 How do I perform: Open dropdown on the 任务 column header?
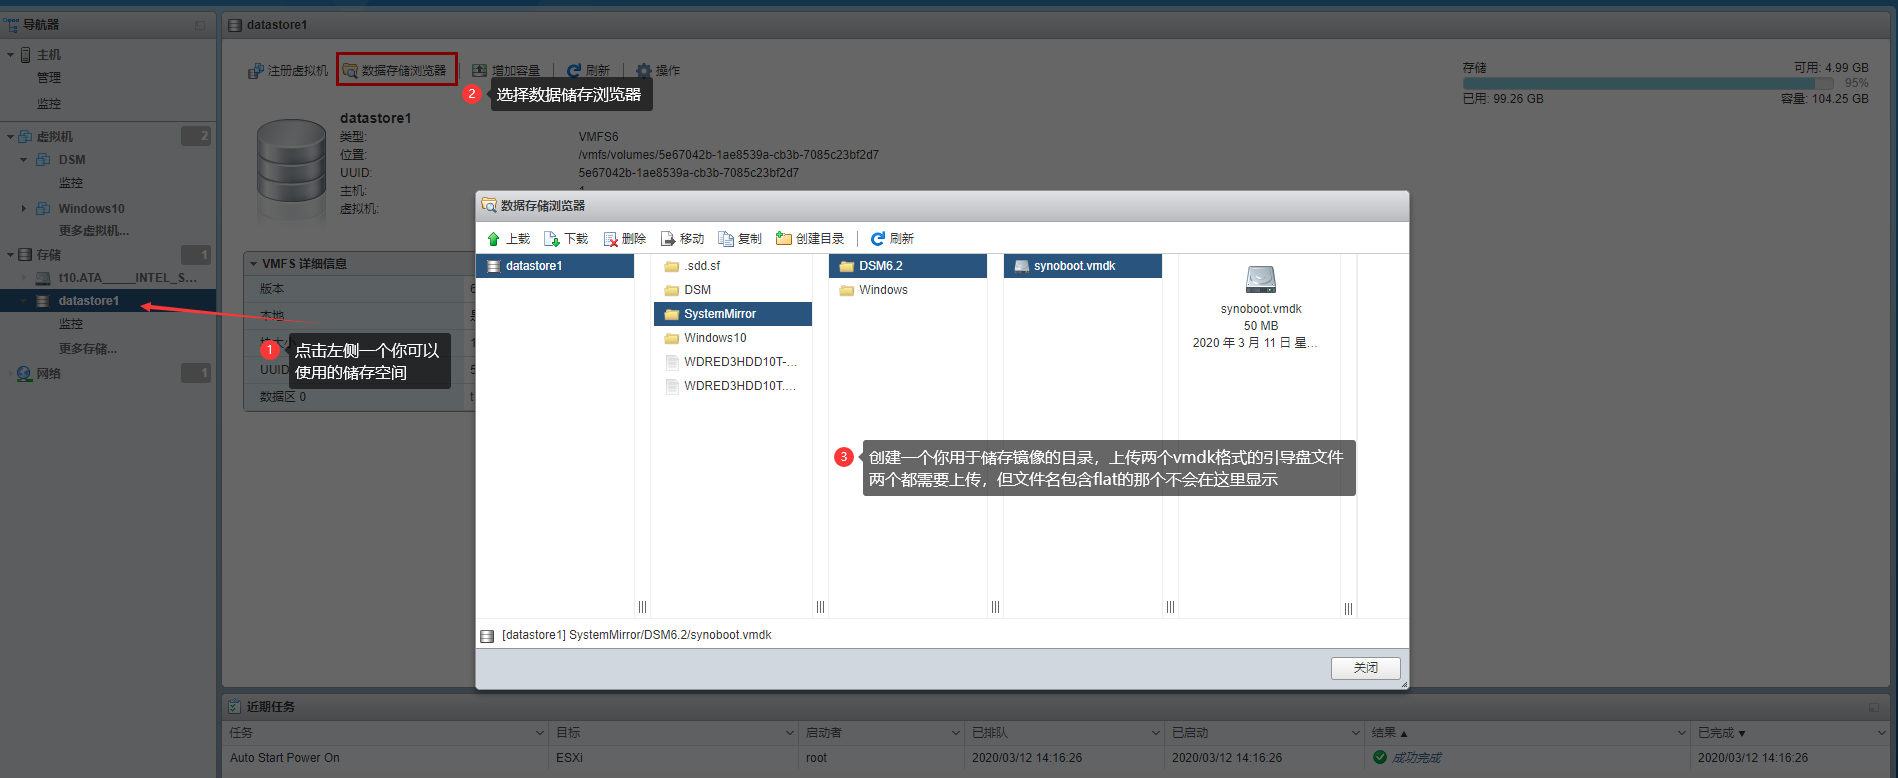point(540,733)
